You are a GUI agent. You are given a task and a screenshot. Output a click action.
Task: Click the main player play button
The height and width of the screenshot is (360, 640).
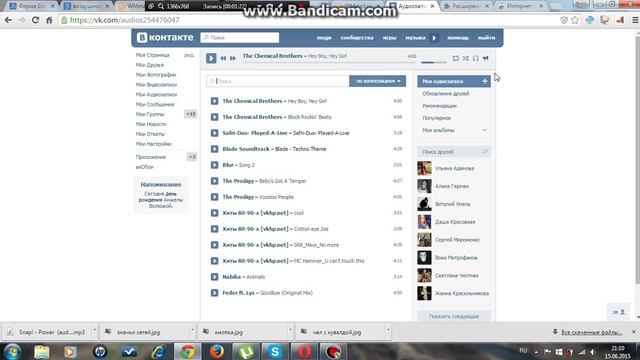click(x=211, y=58)
